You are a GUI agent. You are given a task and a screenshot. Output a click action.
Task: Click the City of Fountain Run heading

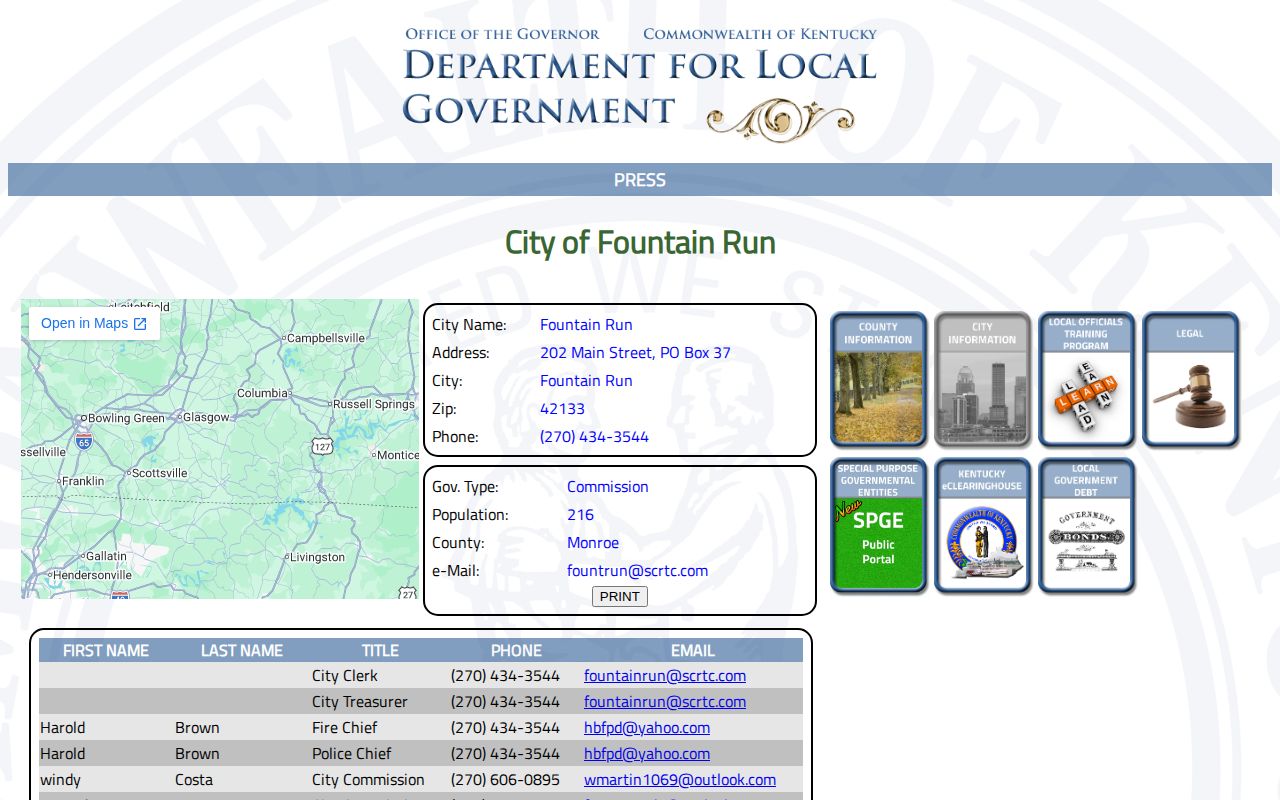pos(640,243)
